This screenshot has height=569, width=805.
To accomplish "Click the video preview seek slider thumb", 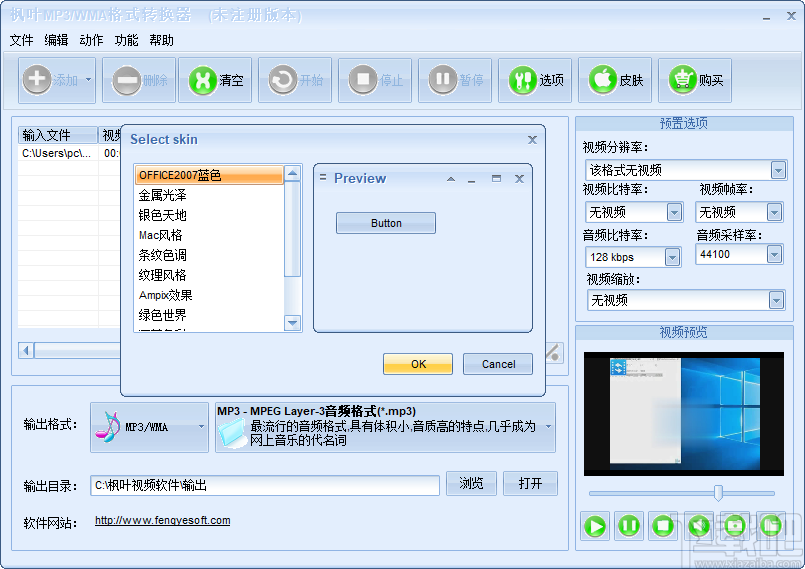I will (x=718, y=493).
